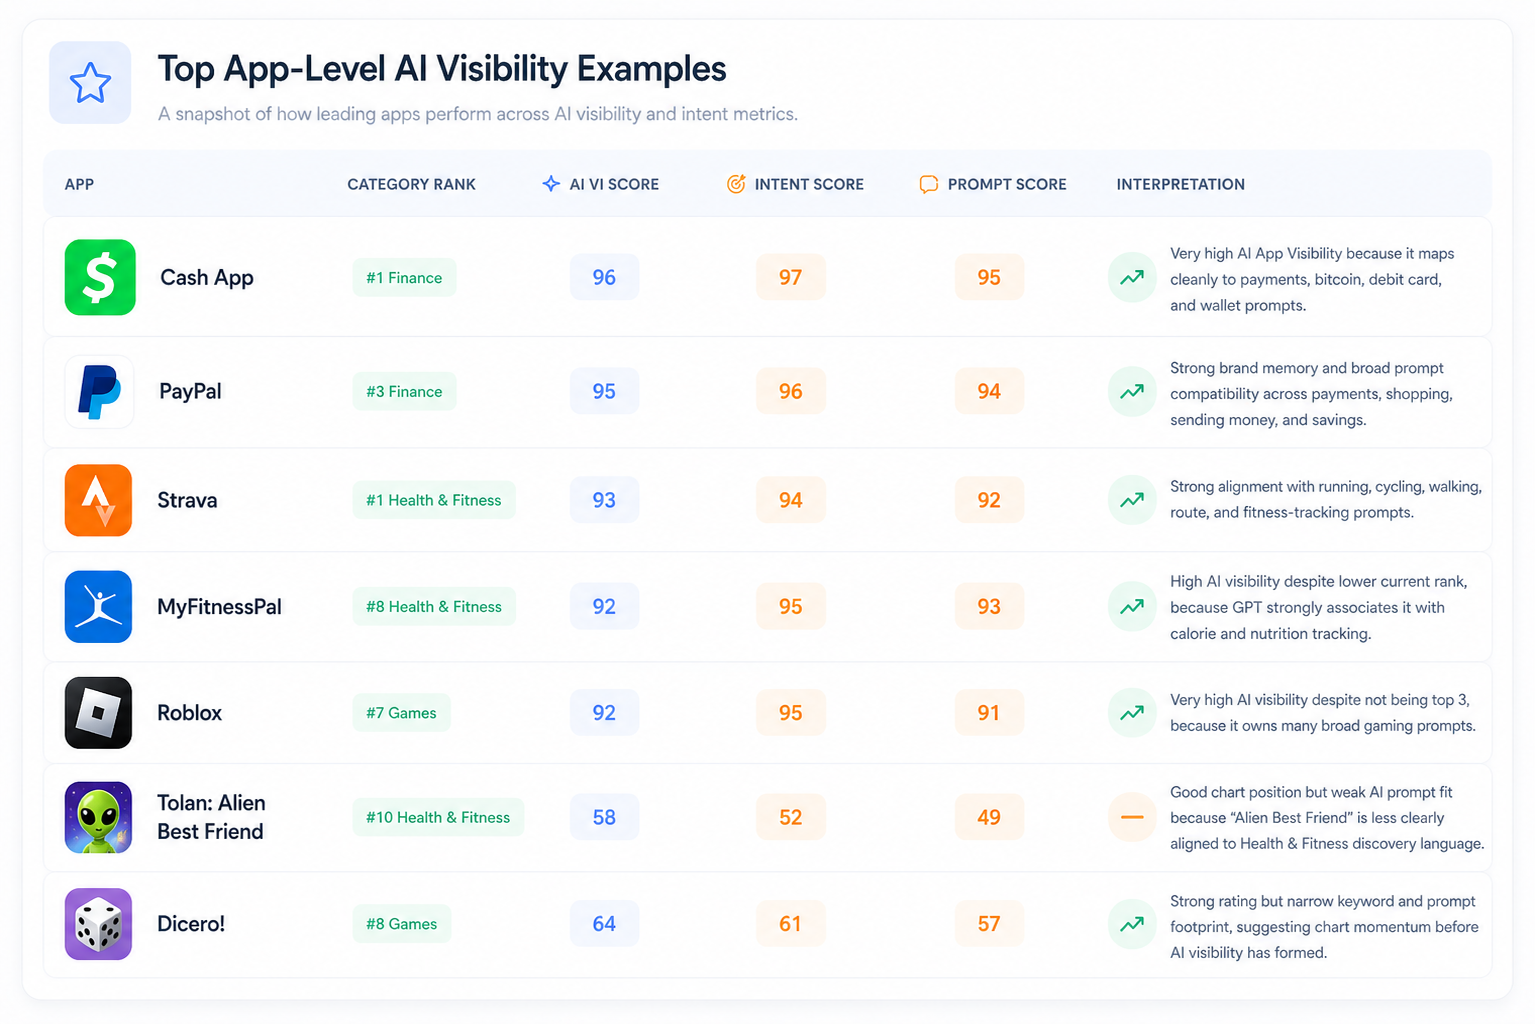This screenshot has width=1535, height=1024.
Task: Open the MyFitnessPal app name
Action: point(219,607)
